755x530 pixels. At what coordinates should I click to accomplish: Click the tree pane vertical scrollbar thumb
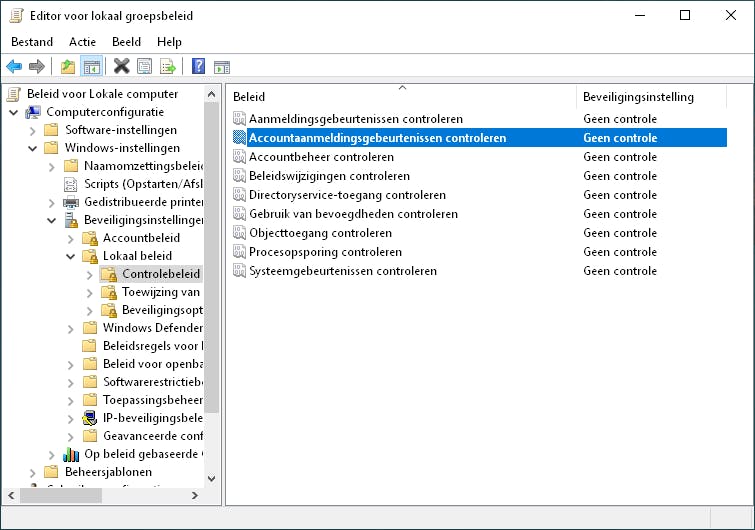pyautogui.click(x=211, y=258)
